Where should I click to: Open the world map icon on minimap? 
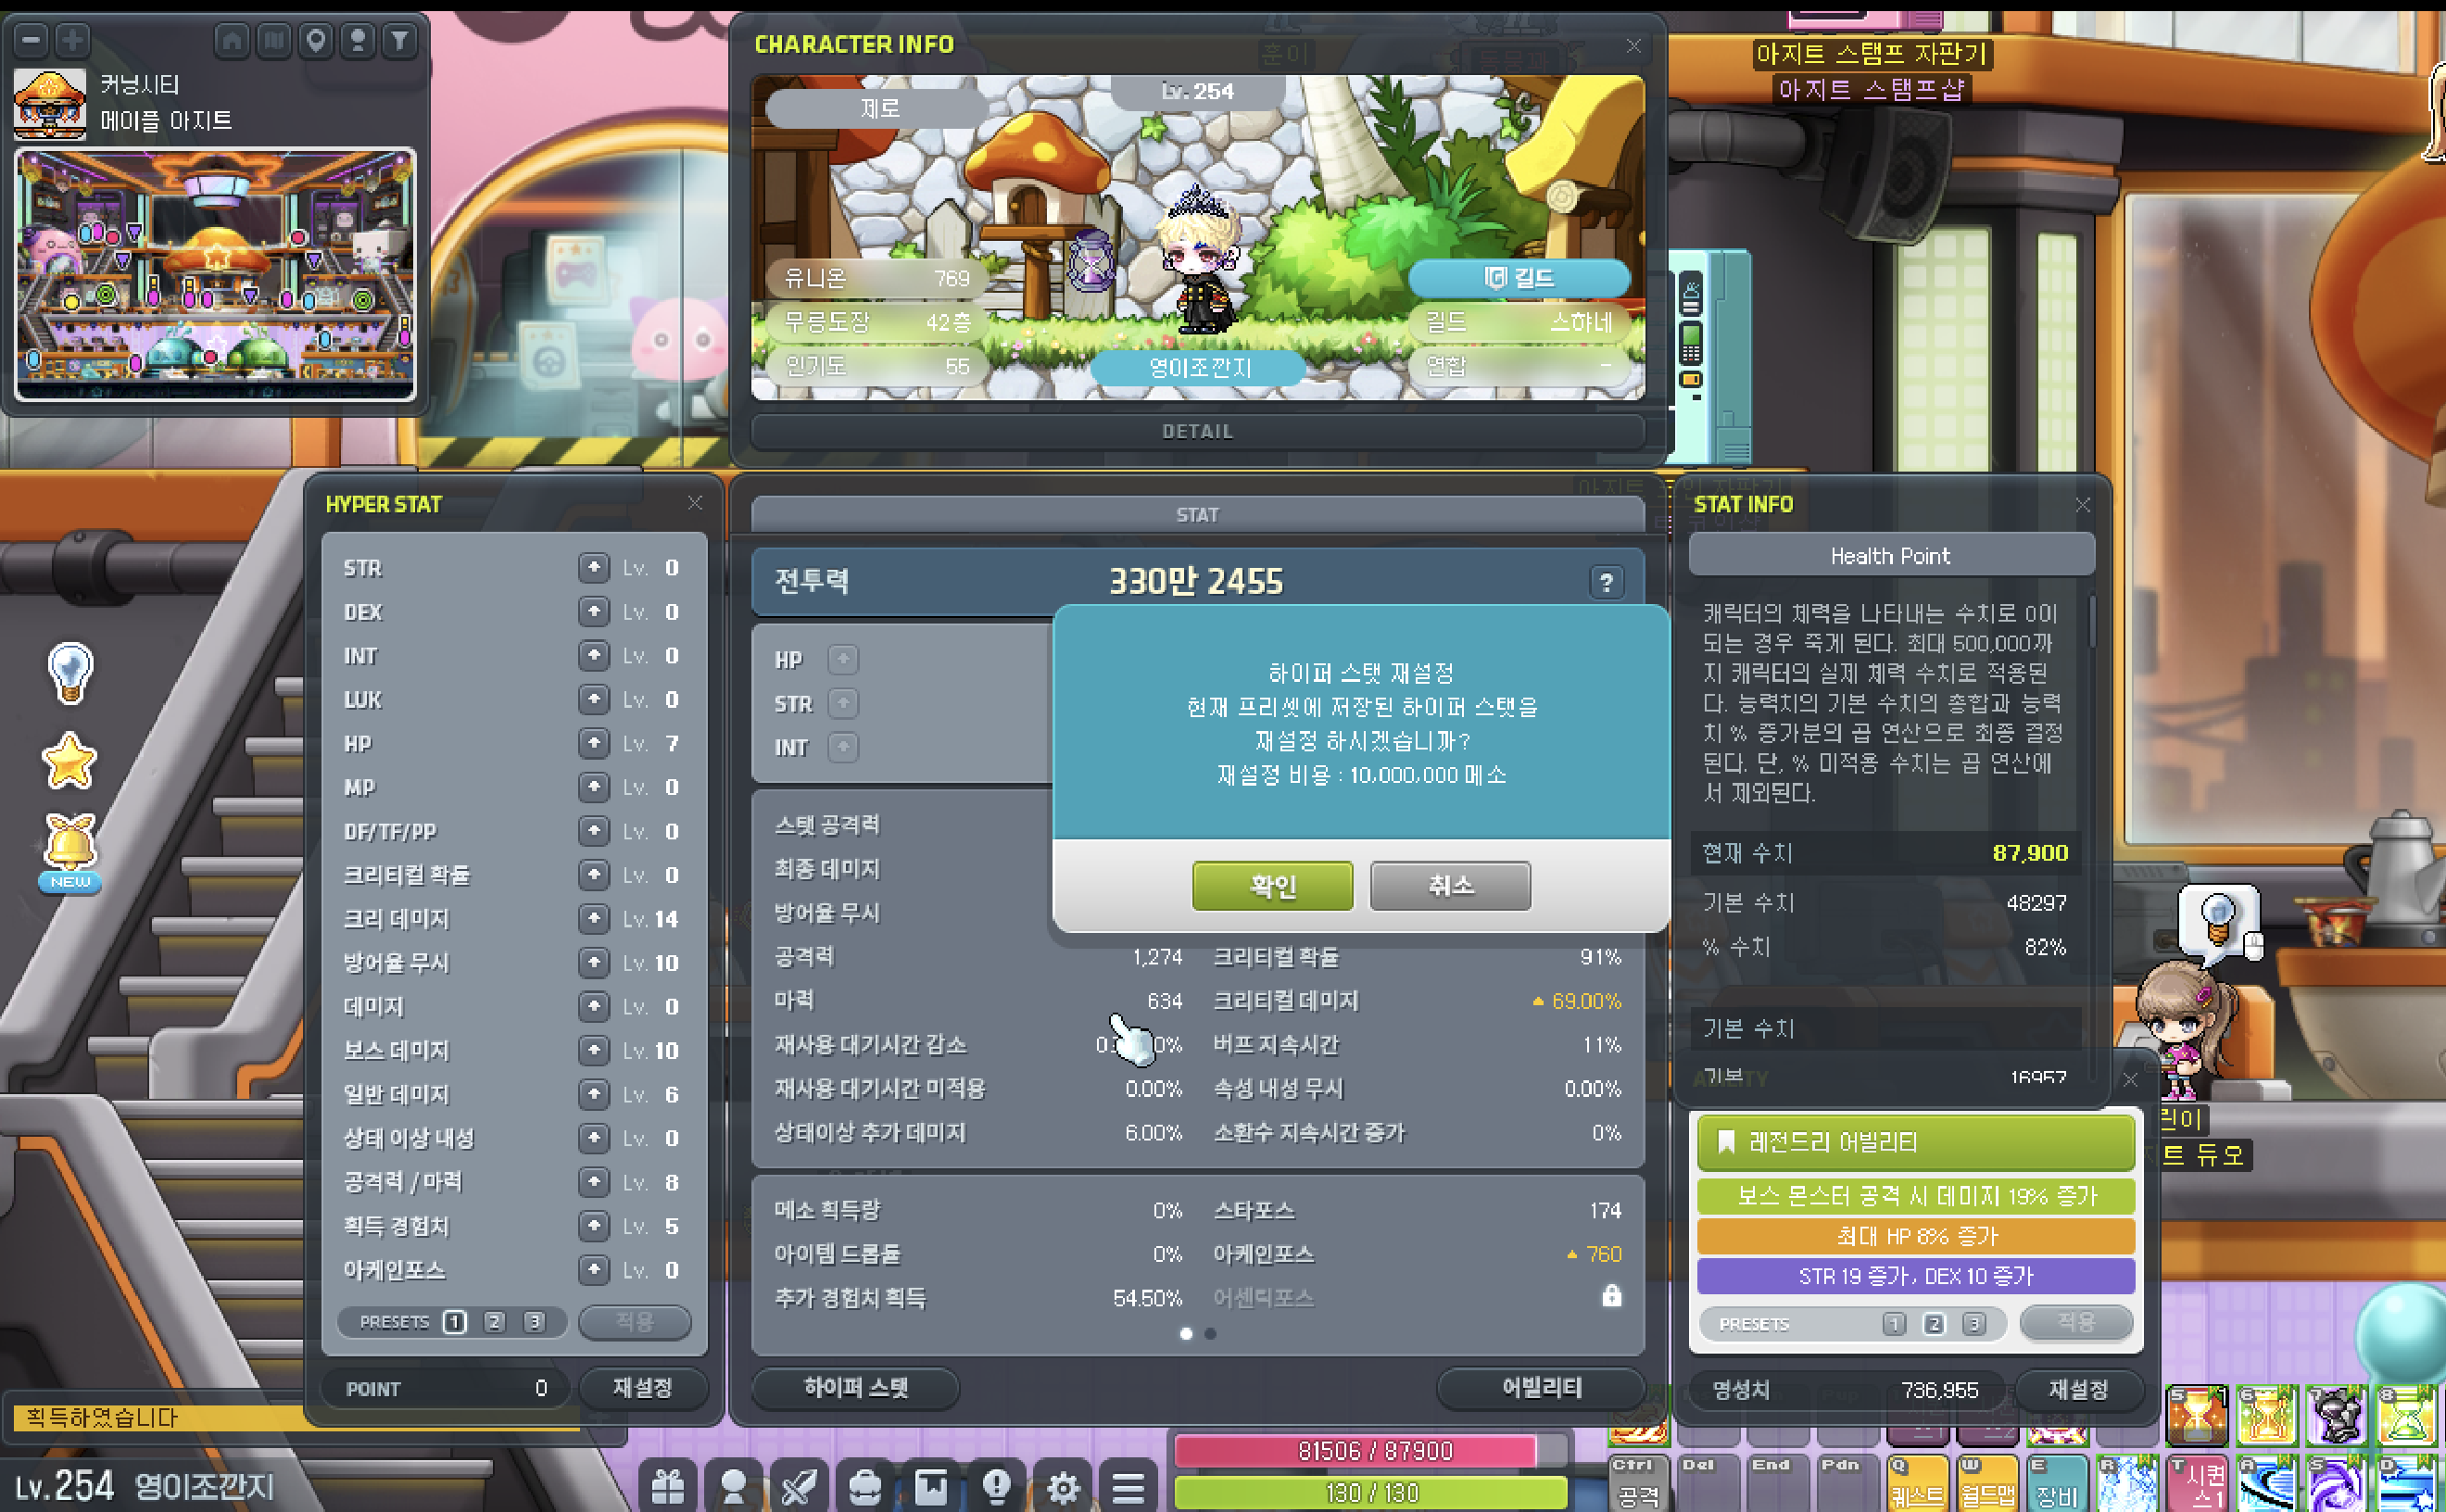coord(274,41)
